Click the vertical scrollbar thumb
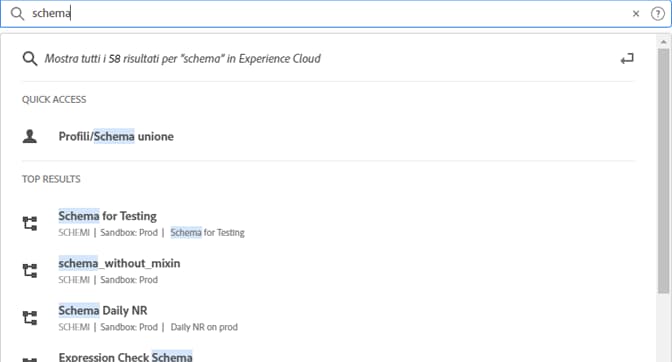This screenshot has height=362, width=672. 663,171
